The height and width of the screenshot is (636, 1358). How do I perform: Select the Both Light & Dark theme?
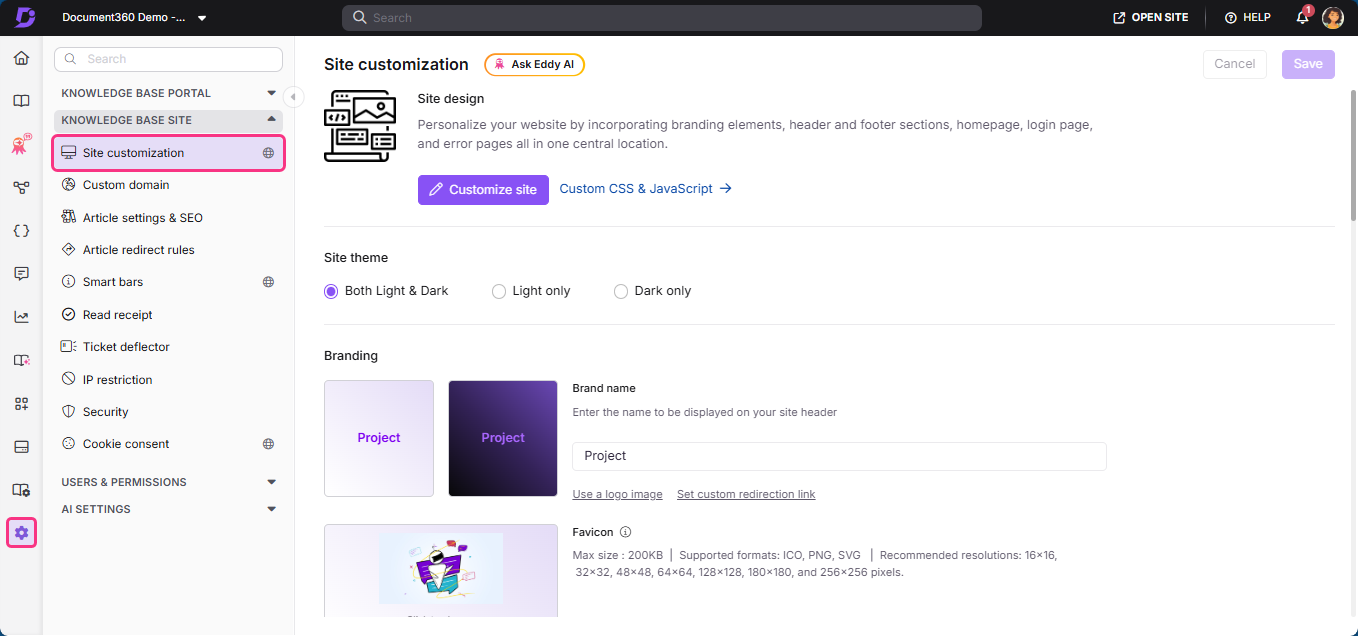(x=386, y=291)
